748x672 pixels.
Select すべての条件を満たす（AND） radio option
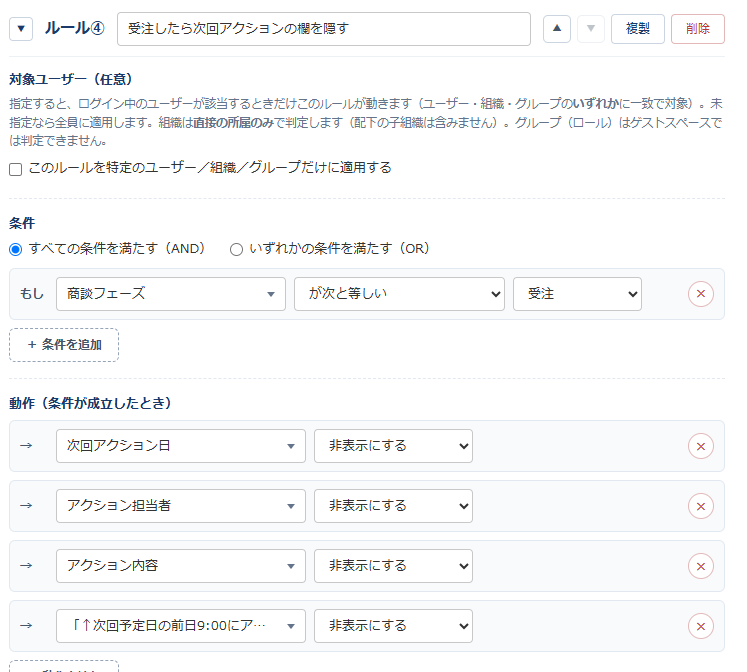point(16,249)
